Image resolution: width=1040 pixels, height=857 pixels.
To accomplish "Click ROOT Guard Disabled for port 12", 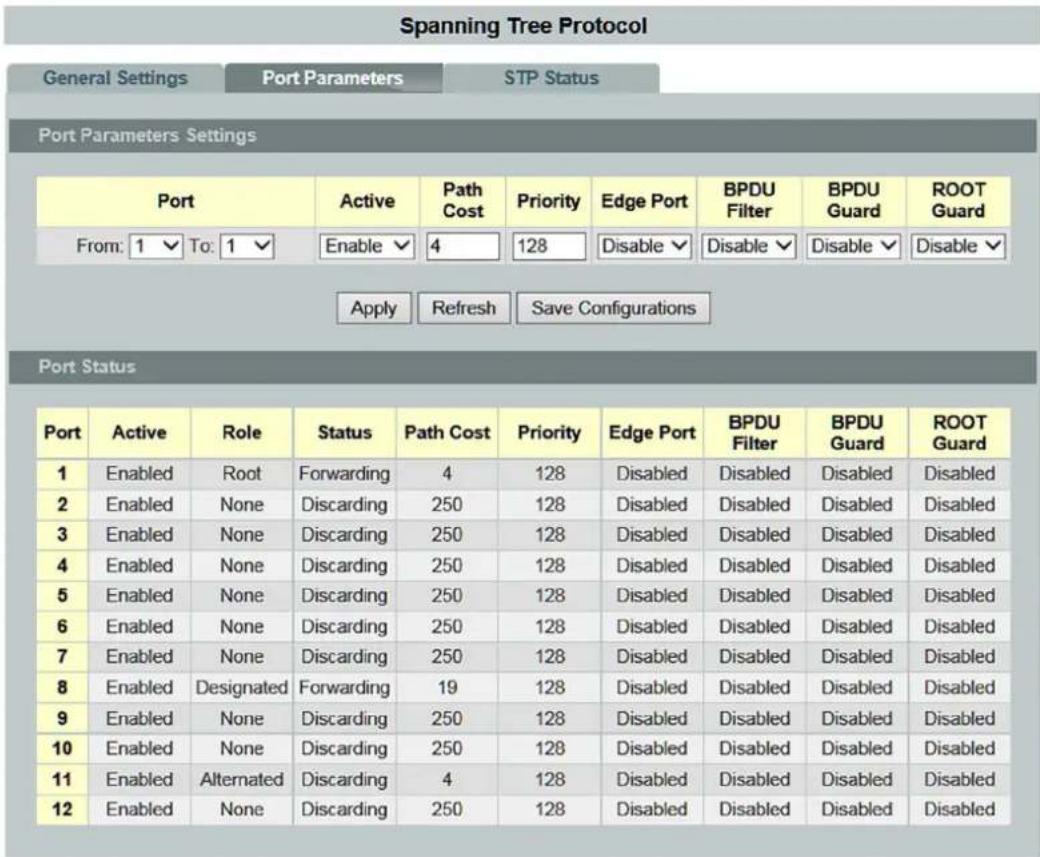I will coord(959,809).
